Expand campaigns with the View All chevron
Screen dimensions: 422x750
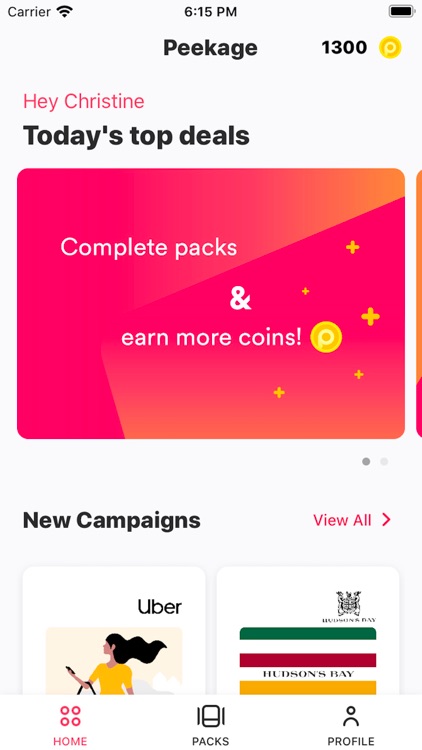click(386, 520)
